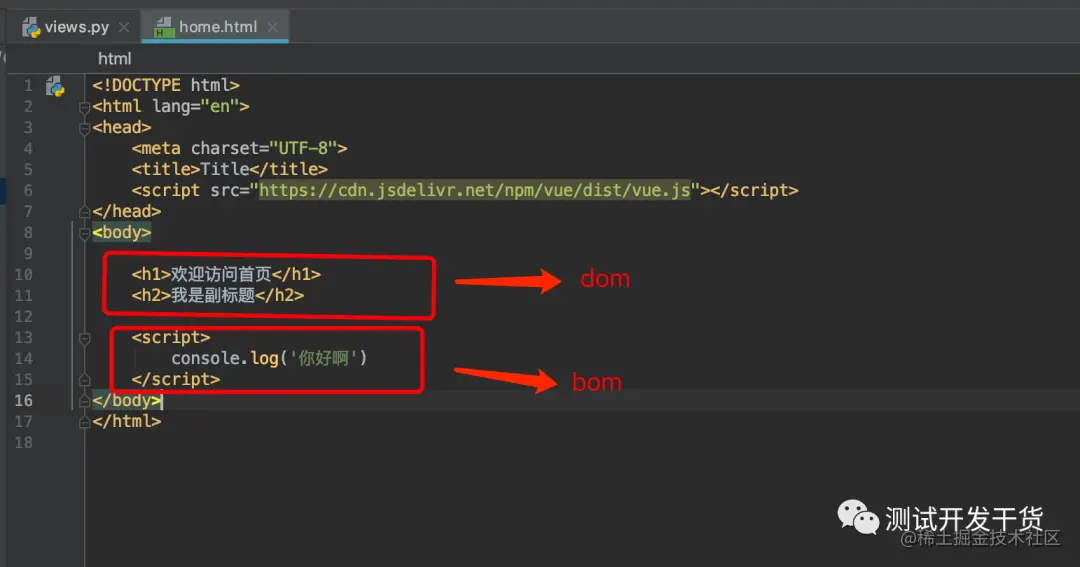
Task: Click line number 16 in the gutter
Action: [x=23, y=401]
